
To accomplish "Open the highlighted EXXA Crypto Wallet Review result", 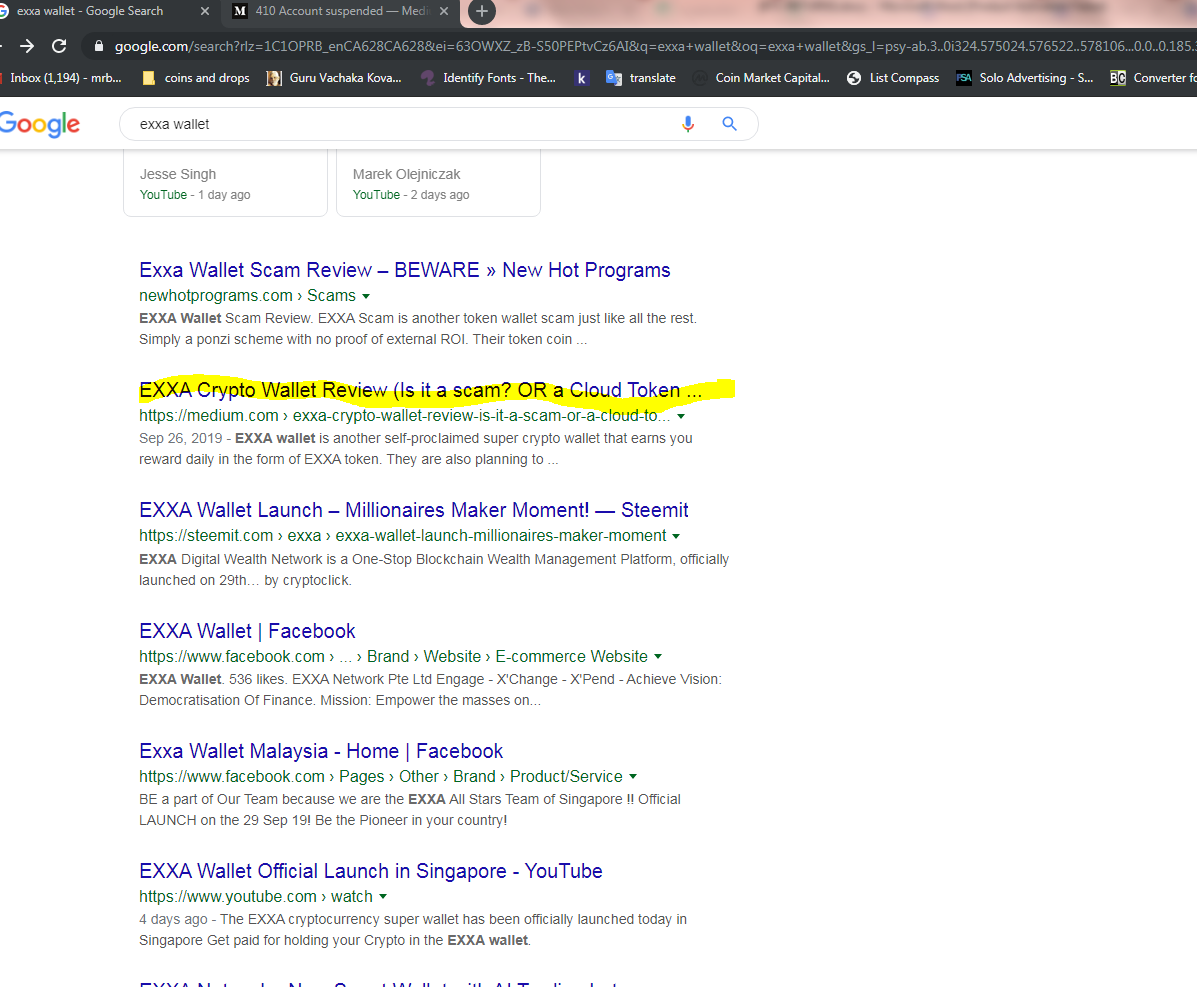I will (420, 390).
